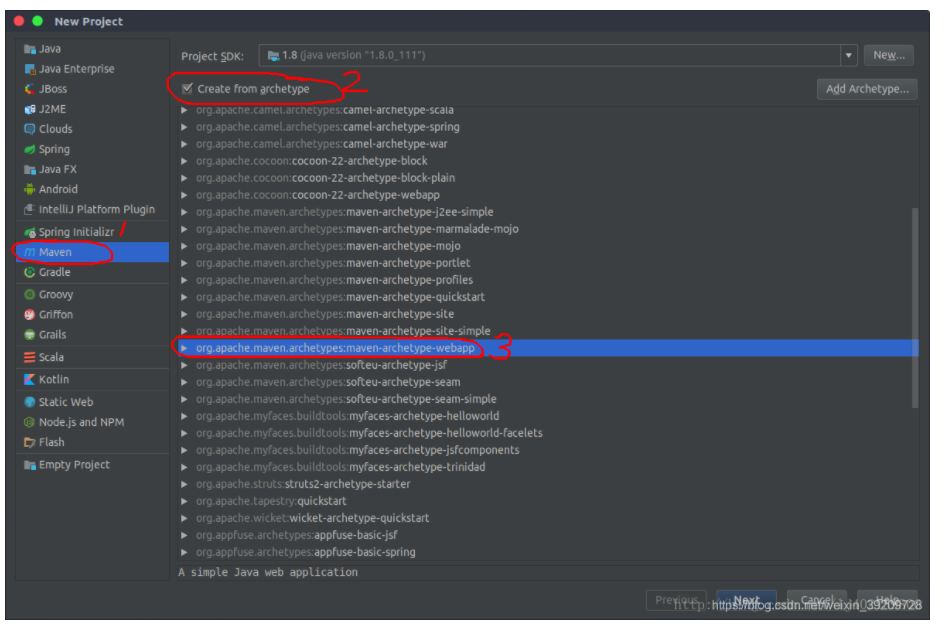Expand the maven-archetype-quickstart node
Viewport: 945px width, 640px height.
pyautogui.click(x=184, y=298)
